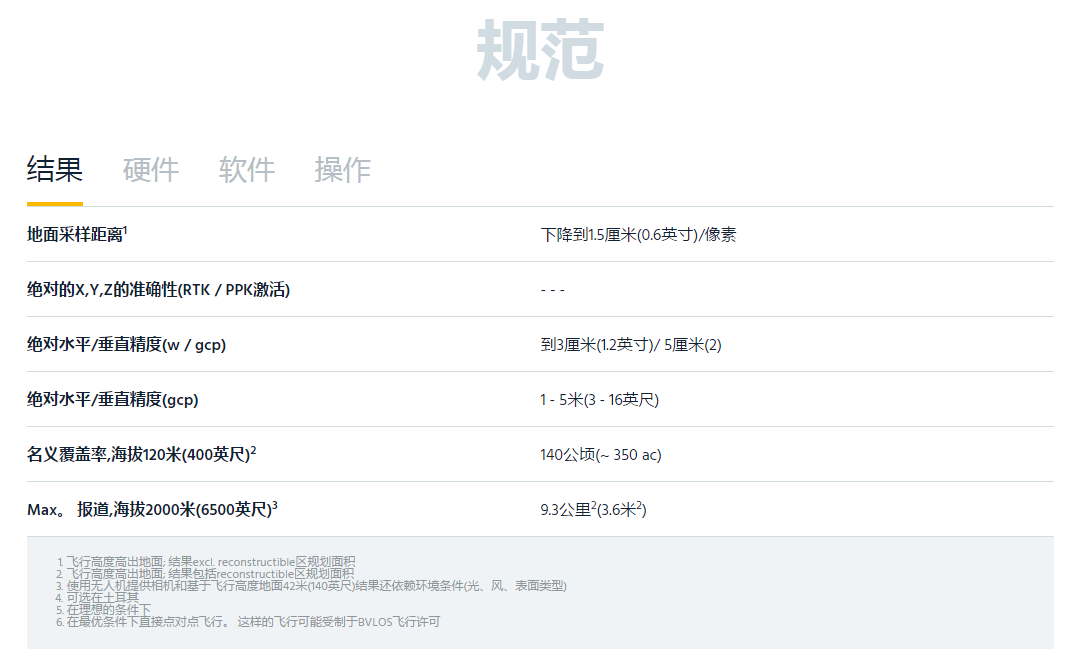Screen dimensions: 1070x664
Task: Select the 下降到1.5厘米(0.6英寸)/像素 value
Action: coord(638,235)
